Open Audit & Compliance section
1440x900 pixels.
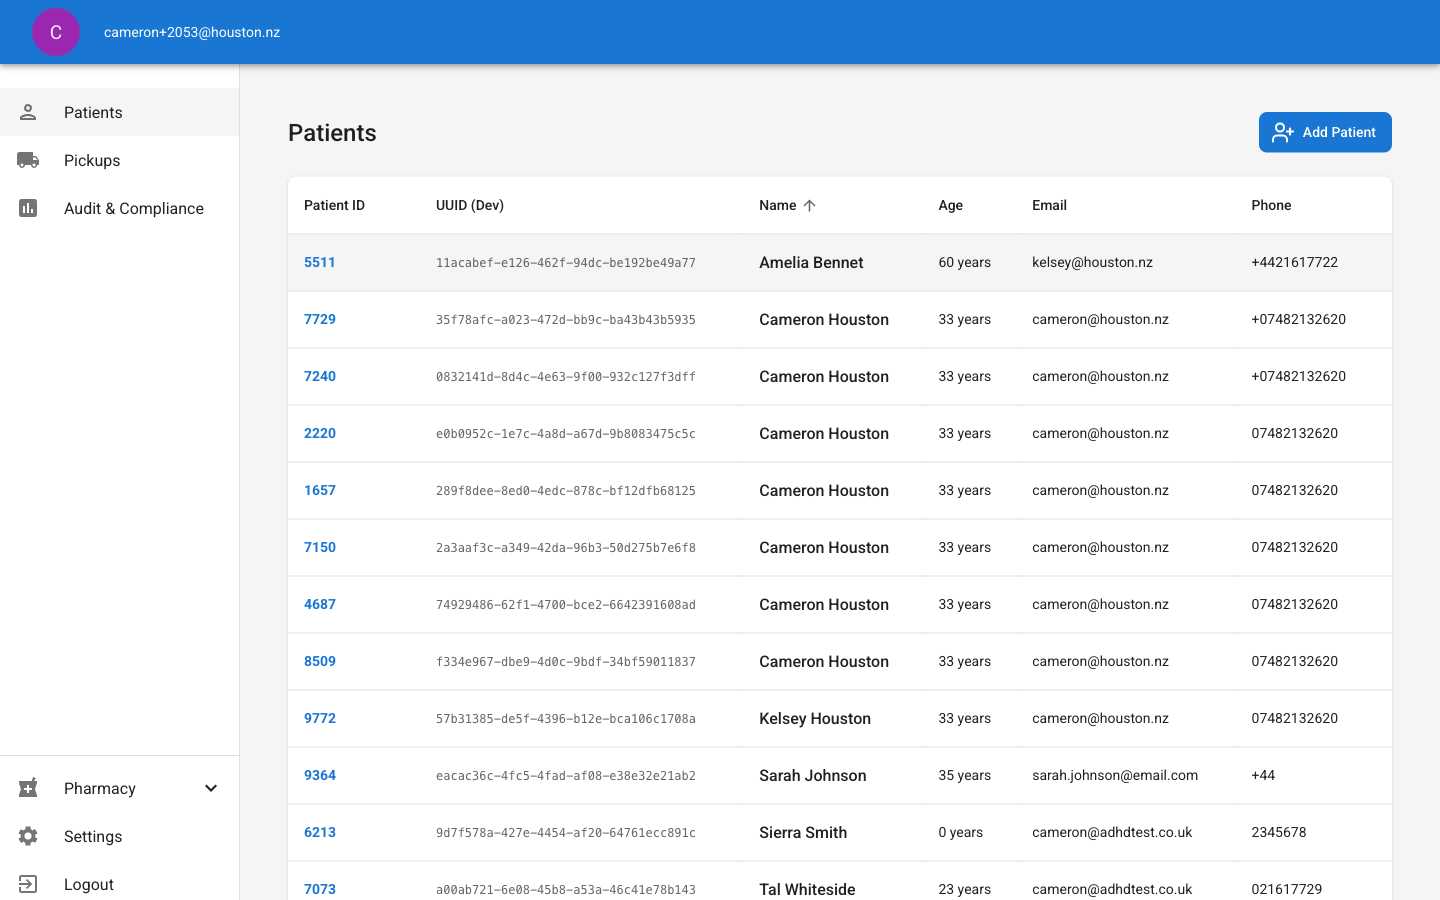(x=120, y=208)
